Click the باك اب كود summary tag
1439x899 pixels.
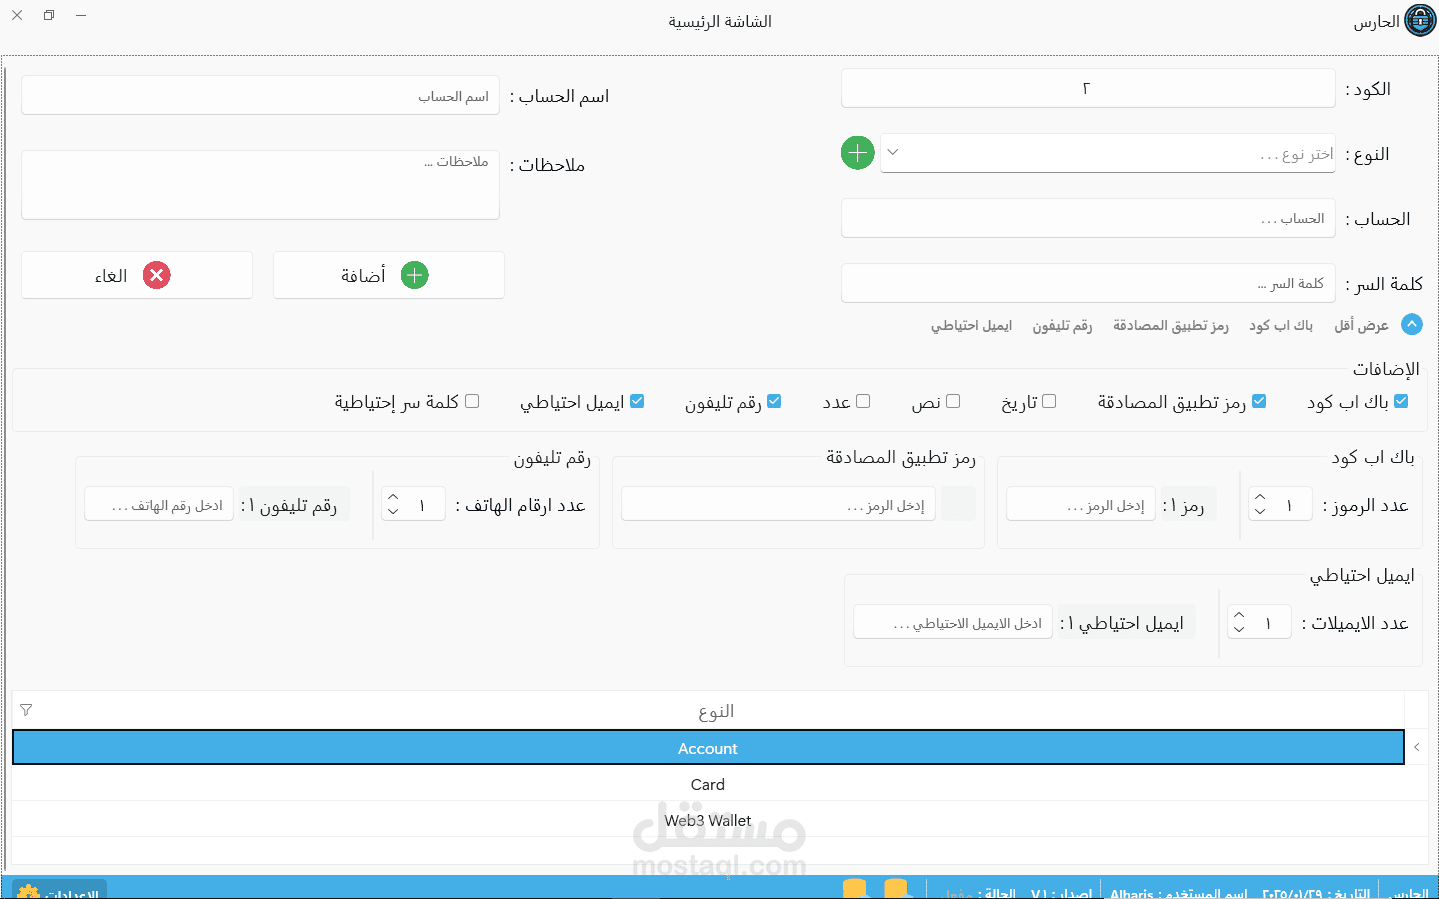point(1281,325)
